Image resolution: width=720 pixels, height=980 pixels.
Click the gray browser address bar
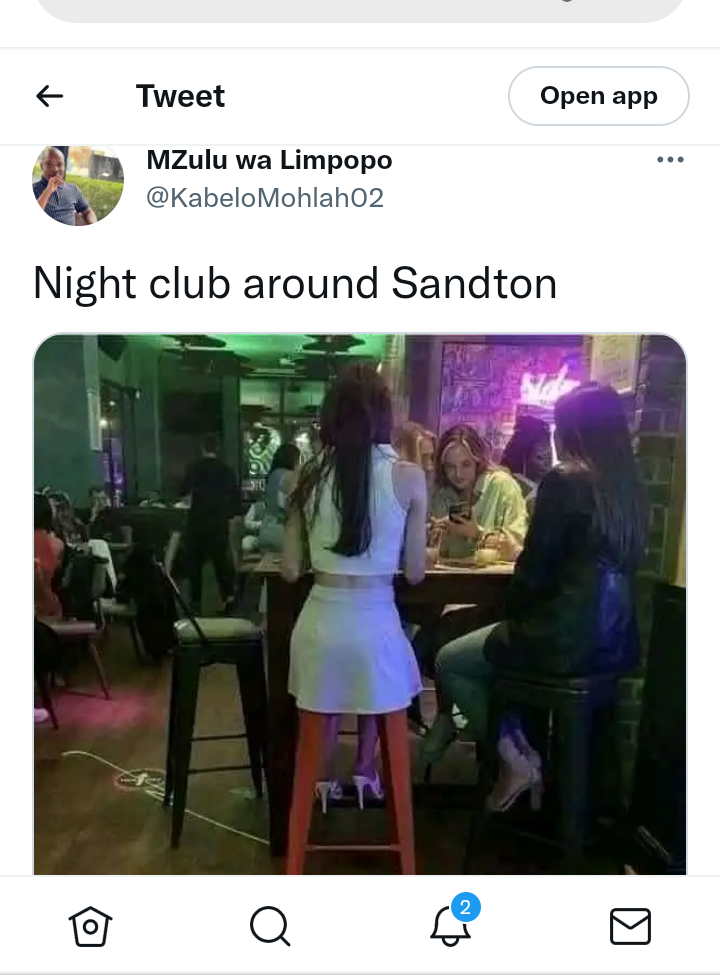[x=360, y=9]
